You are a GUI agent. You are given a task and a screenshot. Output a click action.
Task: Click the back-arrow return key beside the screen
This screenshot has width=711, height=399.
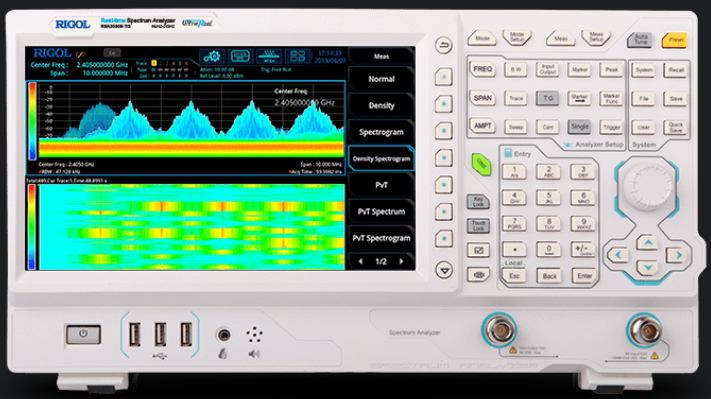click(443, 45)
